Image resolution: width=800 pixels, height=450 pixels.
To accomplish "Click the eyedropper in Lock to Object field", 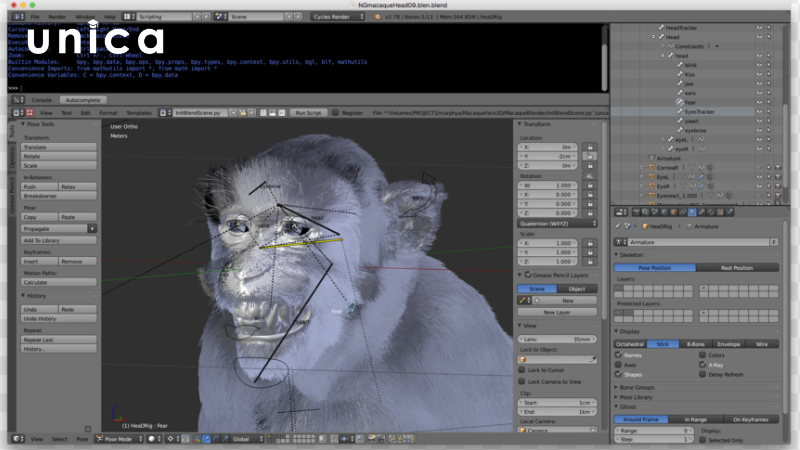I will 592,358.
